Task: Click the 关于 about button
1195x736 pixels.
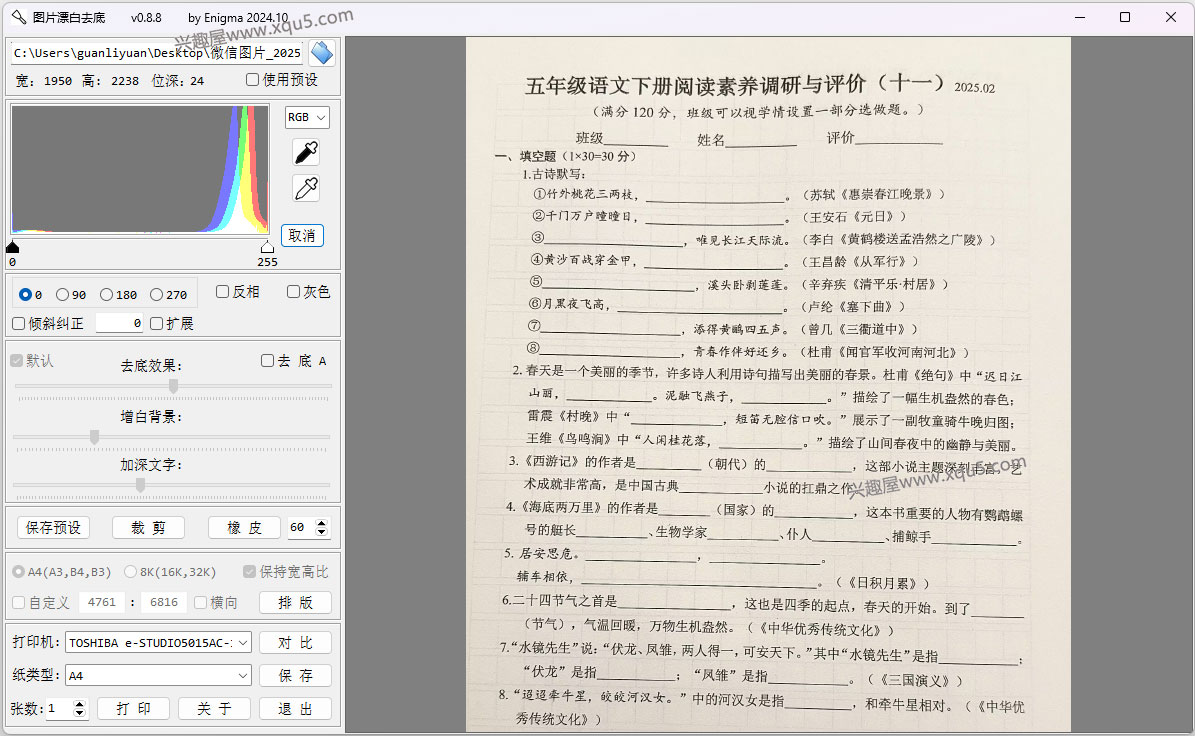Action: [215, 709]
